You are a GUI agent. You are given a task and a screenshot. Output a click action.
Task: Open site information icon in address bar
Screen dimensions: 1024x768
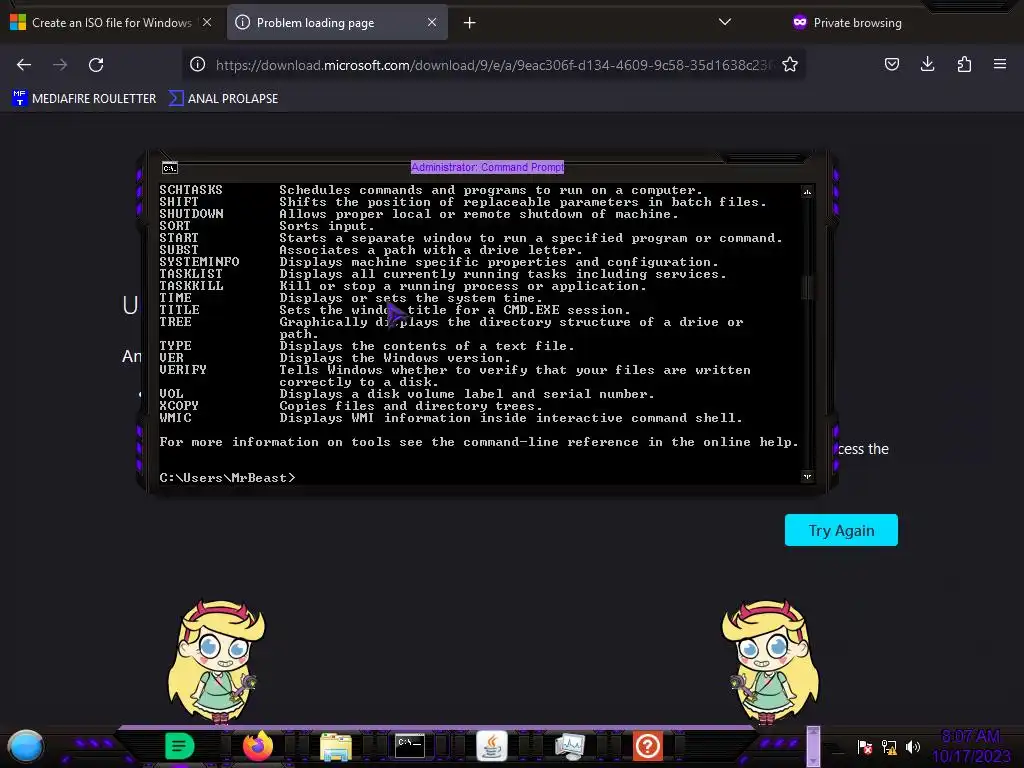pyautogui.click(x=198, y=64)
